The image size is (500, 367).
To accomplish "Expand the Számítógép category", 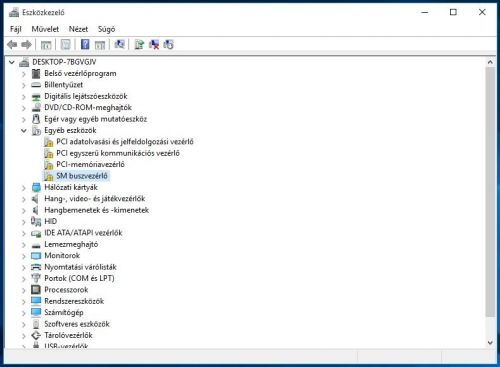I will (24, 313).
